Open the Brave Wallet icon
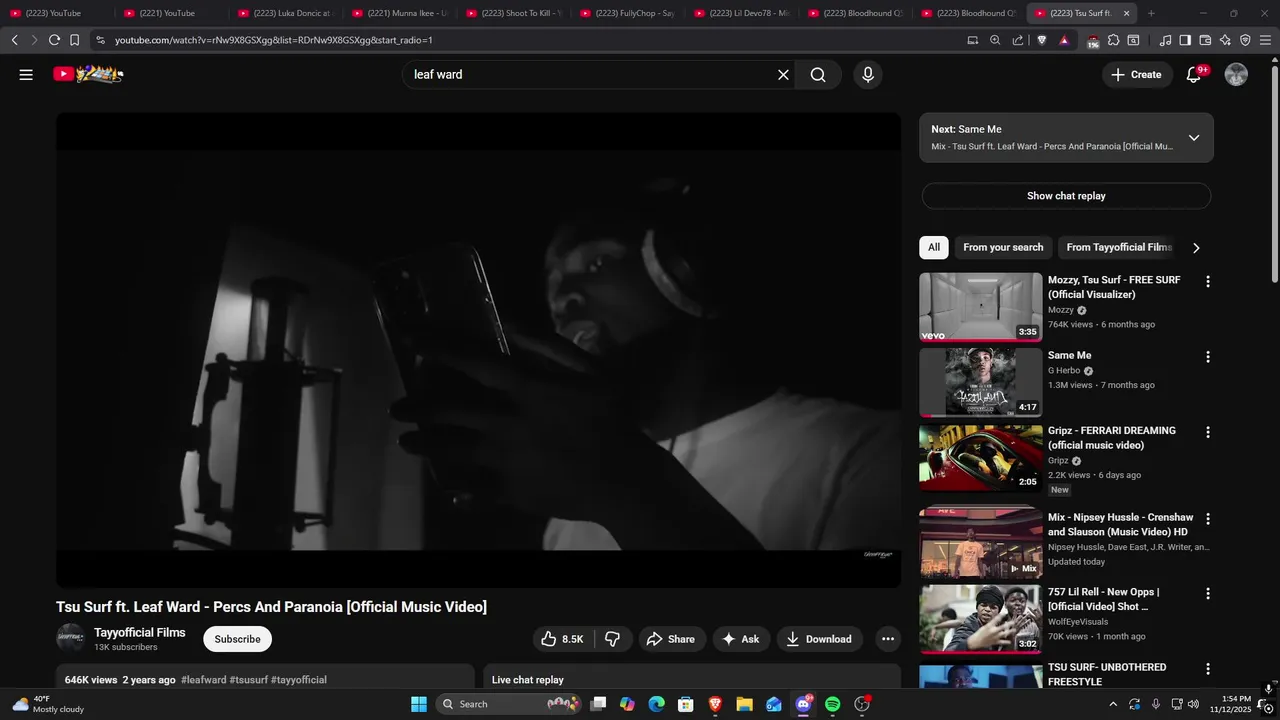The image size is (1280, 720). point(1205,40)
